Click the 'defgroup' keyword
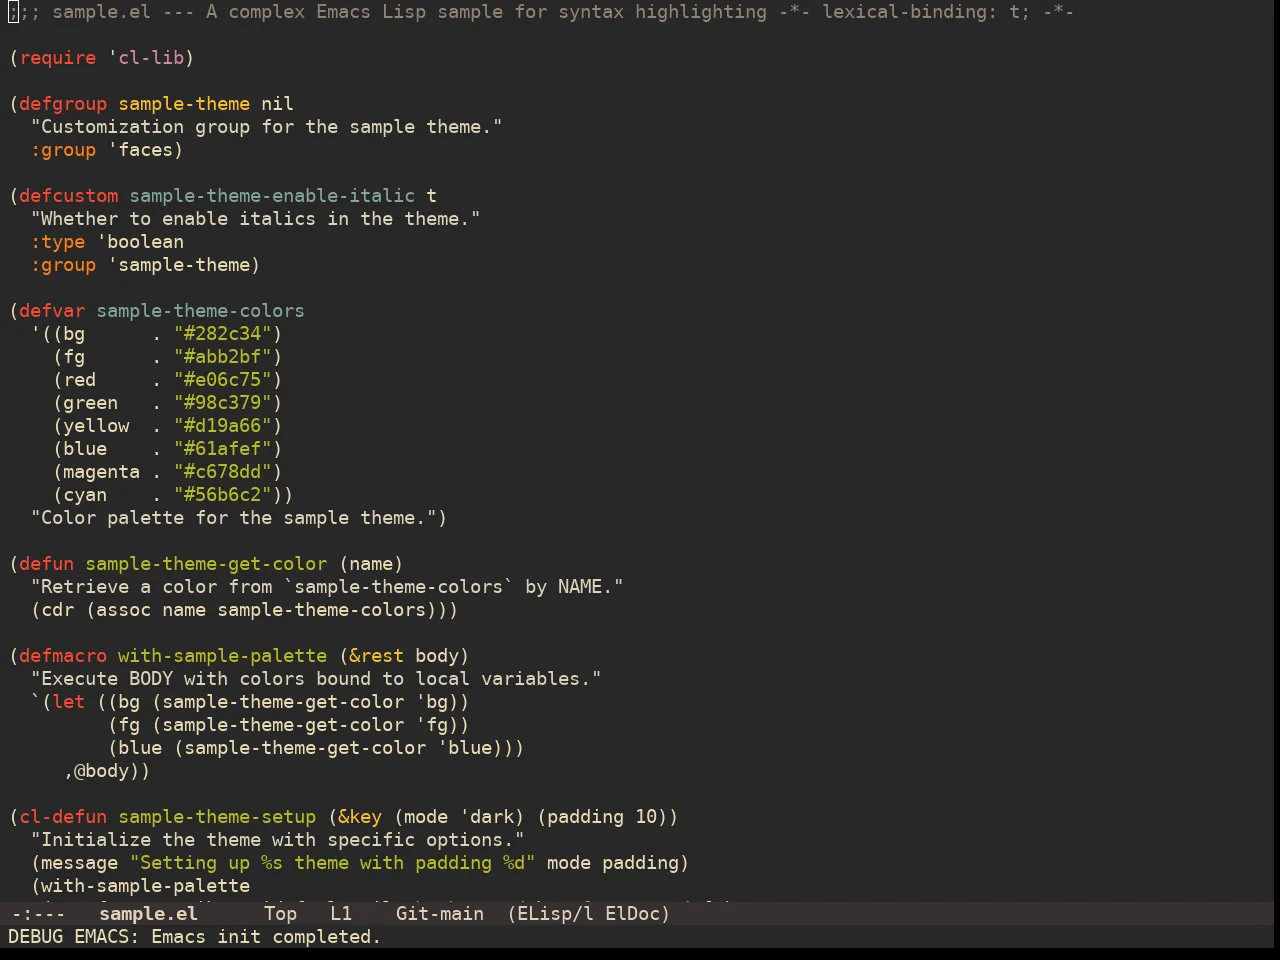This screenshot has width=1280, height=960. tap(63, 104)
